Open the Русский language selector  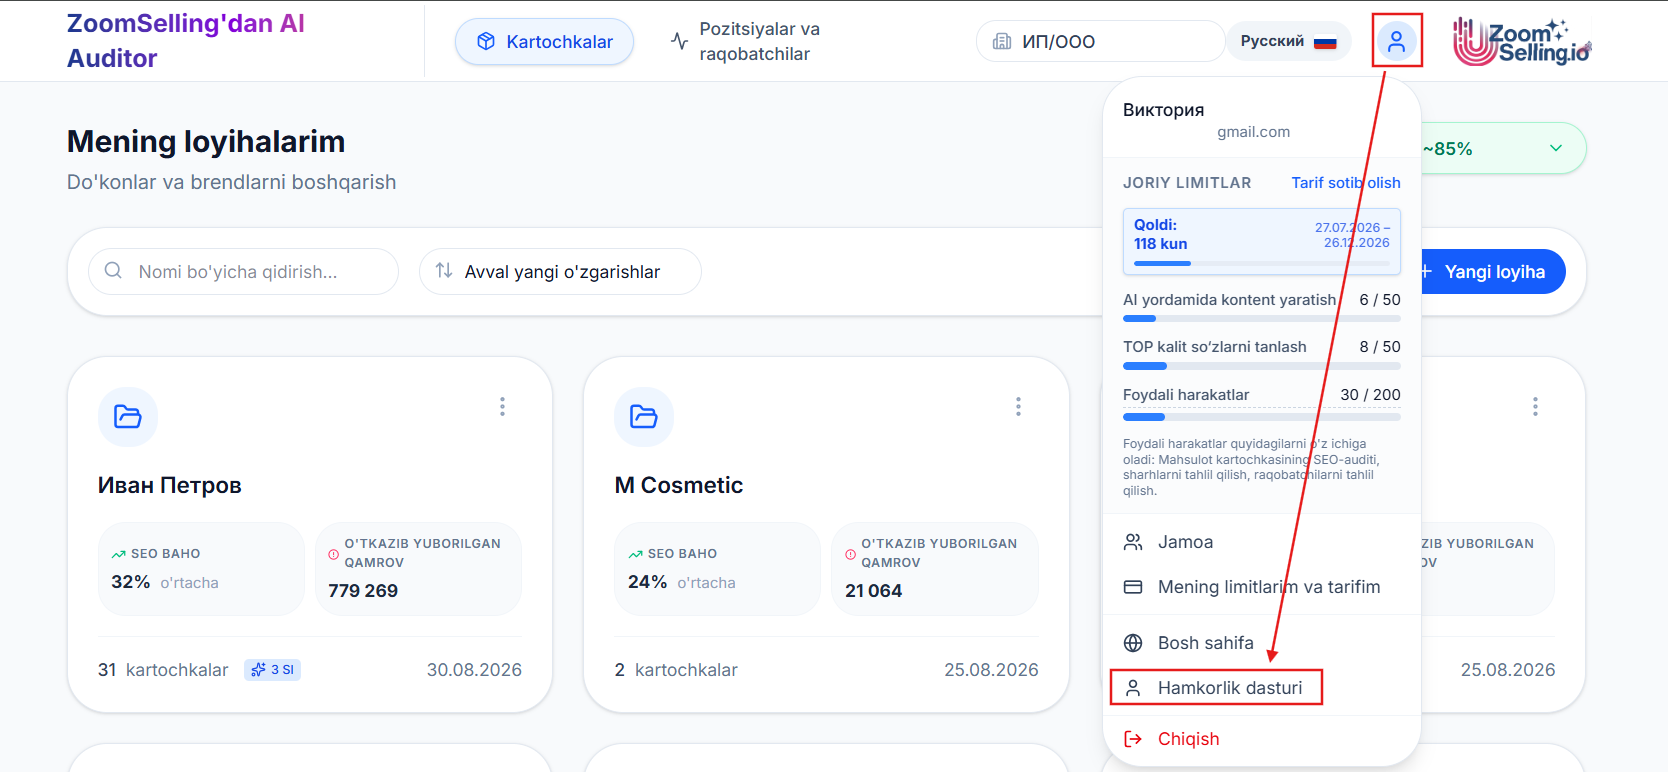click(x=1288, y=41)
